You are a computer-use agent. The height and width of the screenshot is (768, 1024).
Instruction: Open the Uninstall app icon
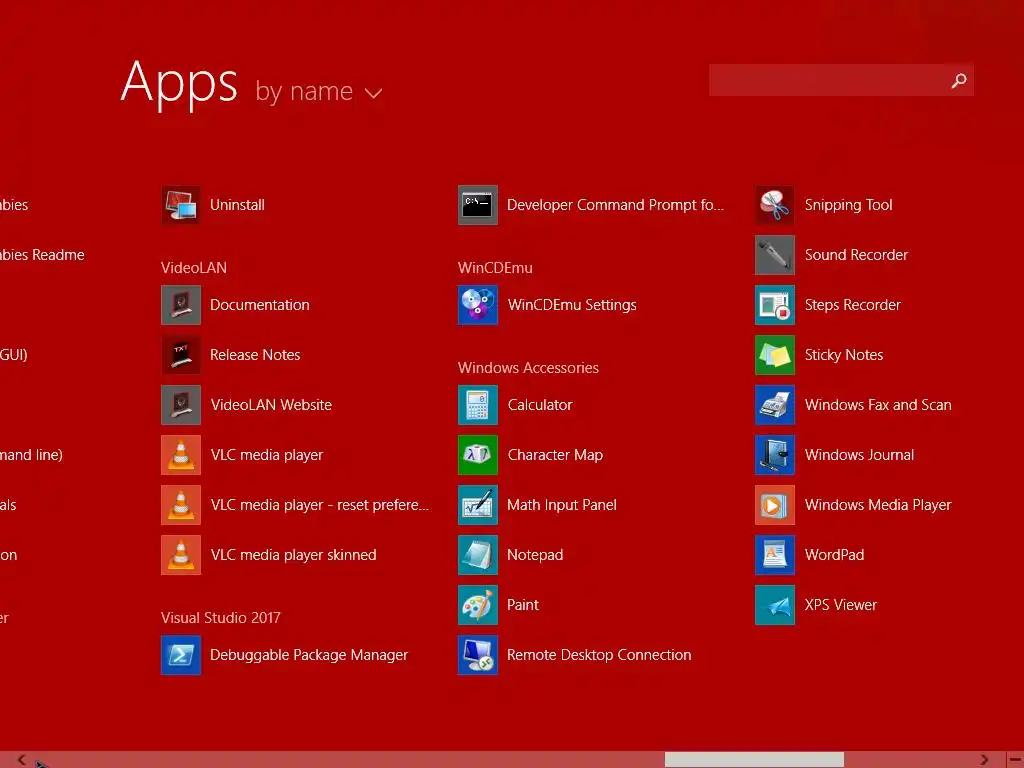coord(181,205)
